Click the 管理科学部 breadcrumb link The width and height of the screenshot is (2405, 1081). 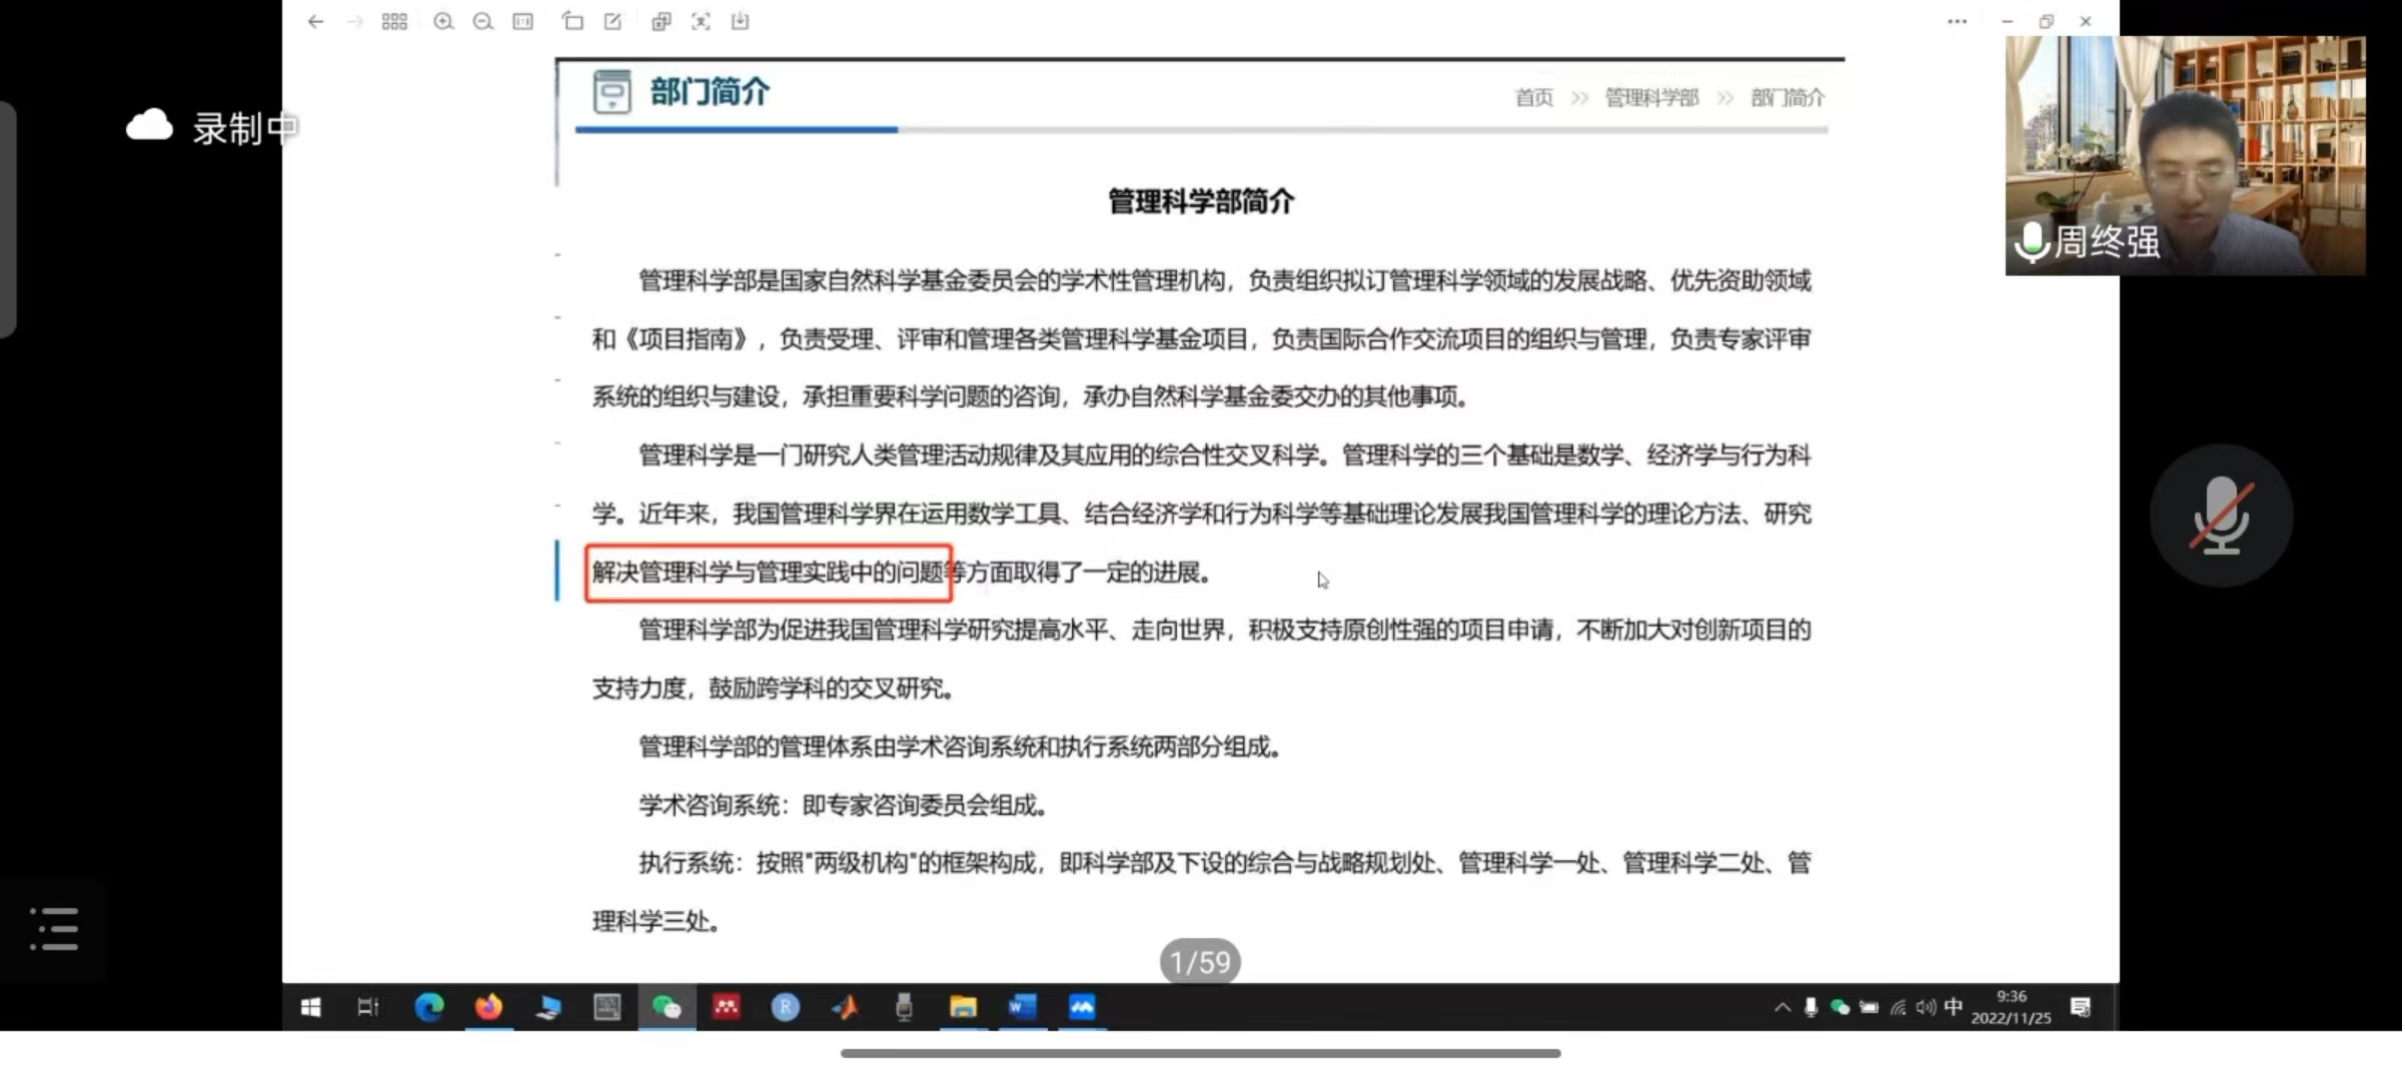[x=1651, y=98]
